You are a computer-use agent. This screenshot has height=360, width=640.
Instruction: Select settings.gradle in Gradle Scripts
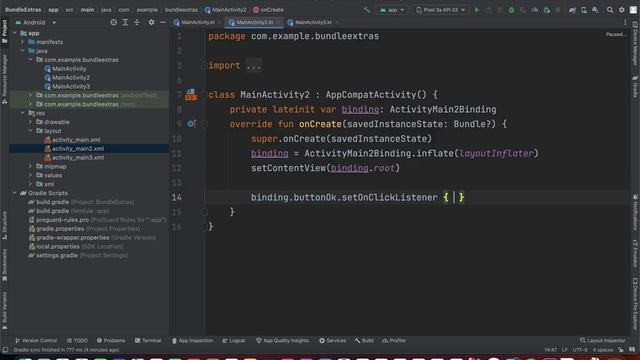click(x=57, y=255)
